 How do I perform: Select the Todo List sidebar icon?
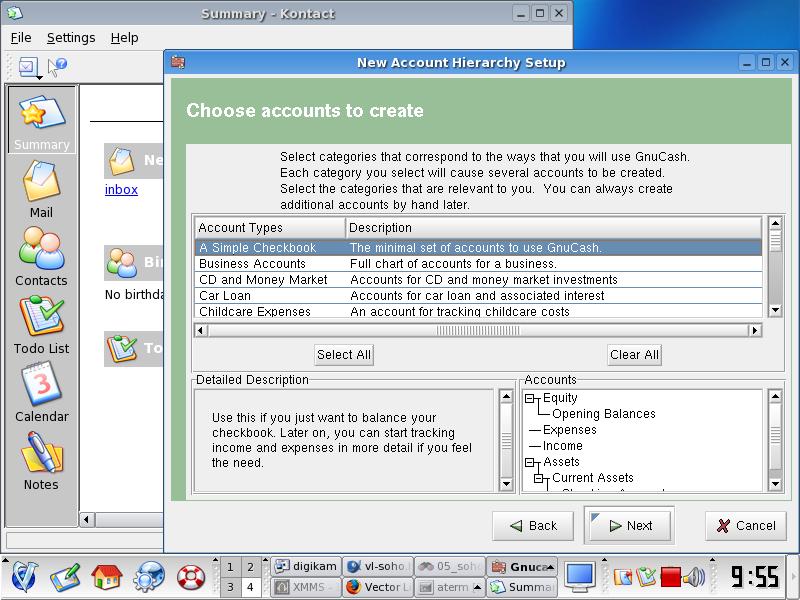[x=41, y=325]
